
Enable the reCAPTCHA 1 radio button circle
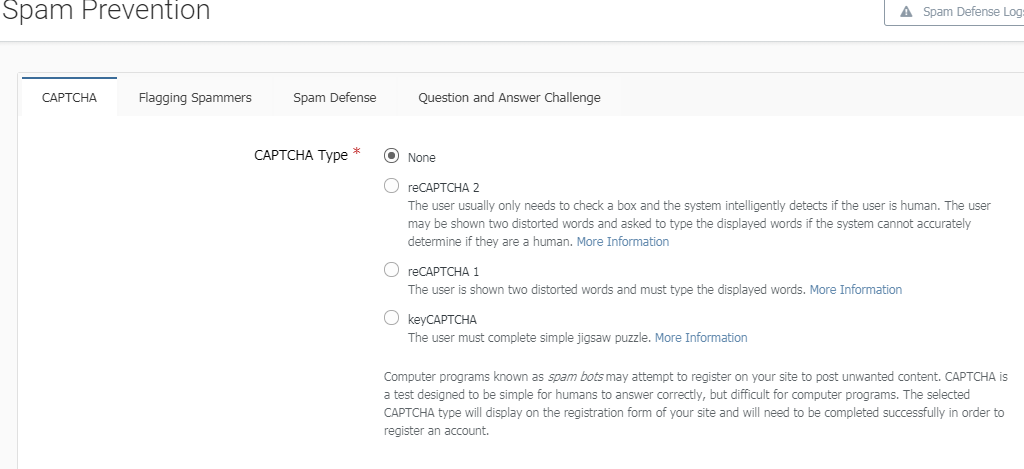(391, 270)
